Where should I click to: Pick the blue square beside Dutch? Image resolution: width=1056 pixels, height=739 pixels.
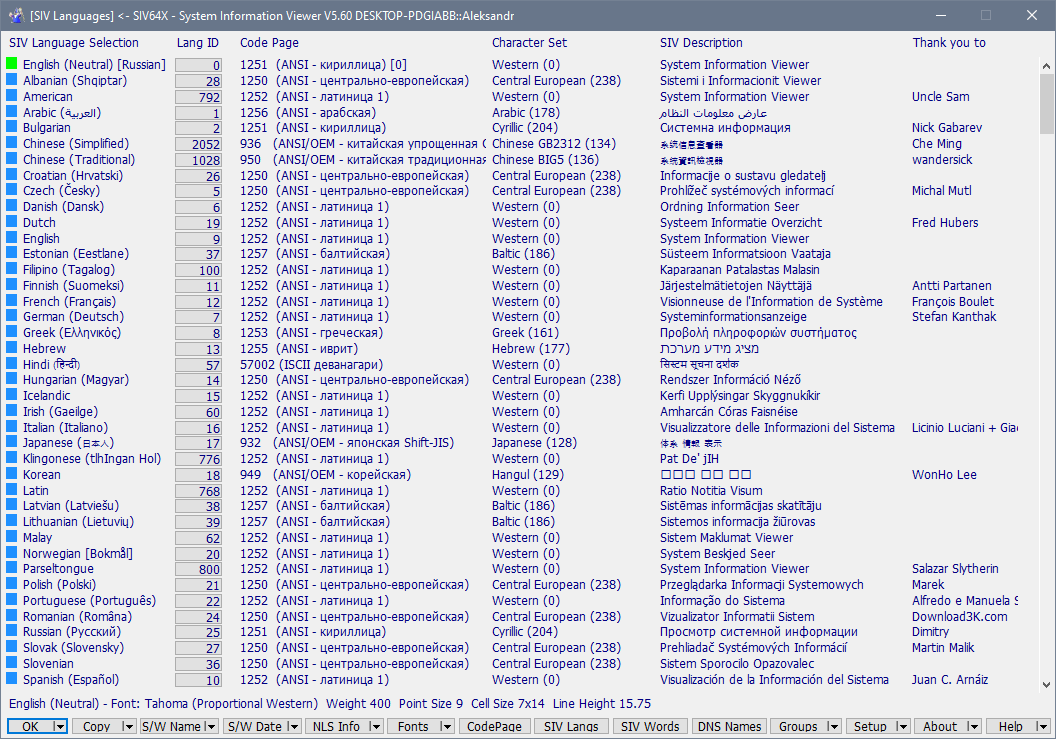pos(11,221)
